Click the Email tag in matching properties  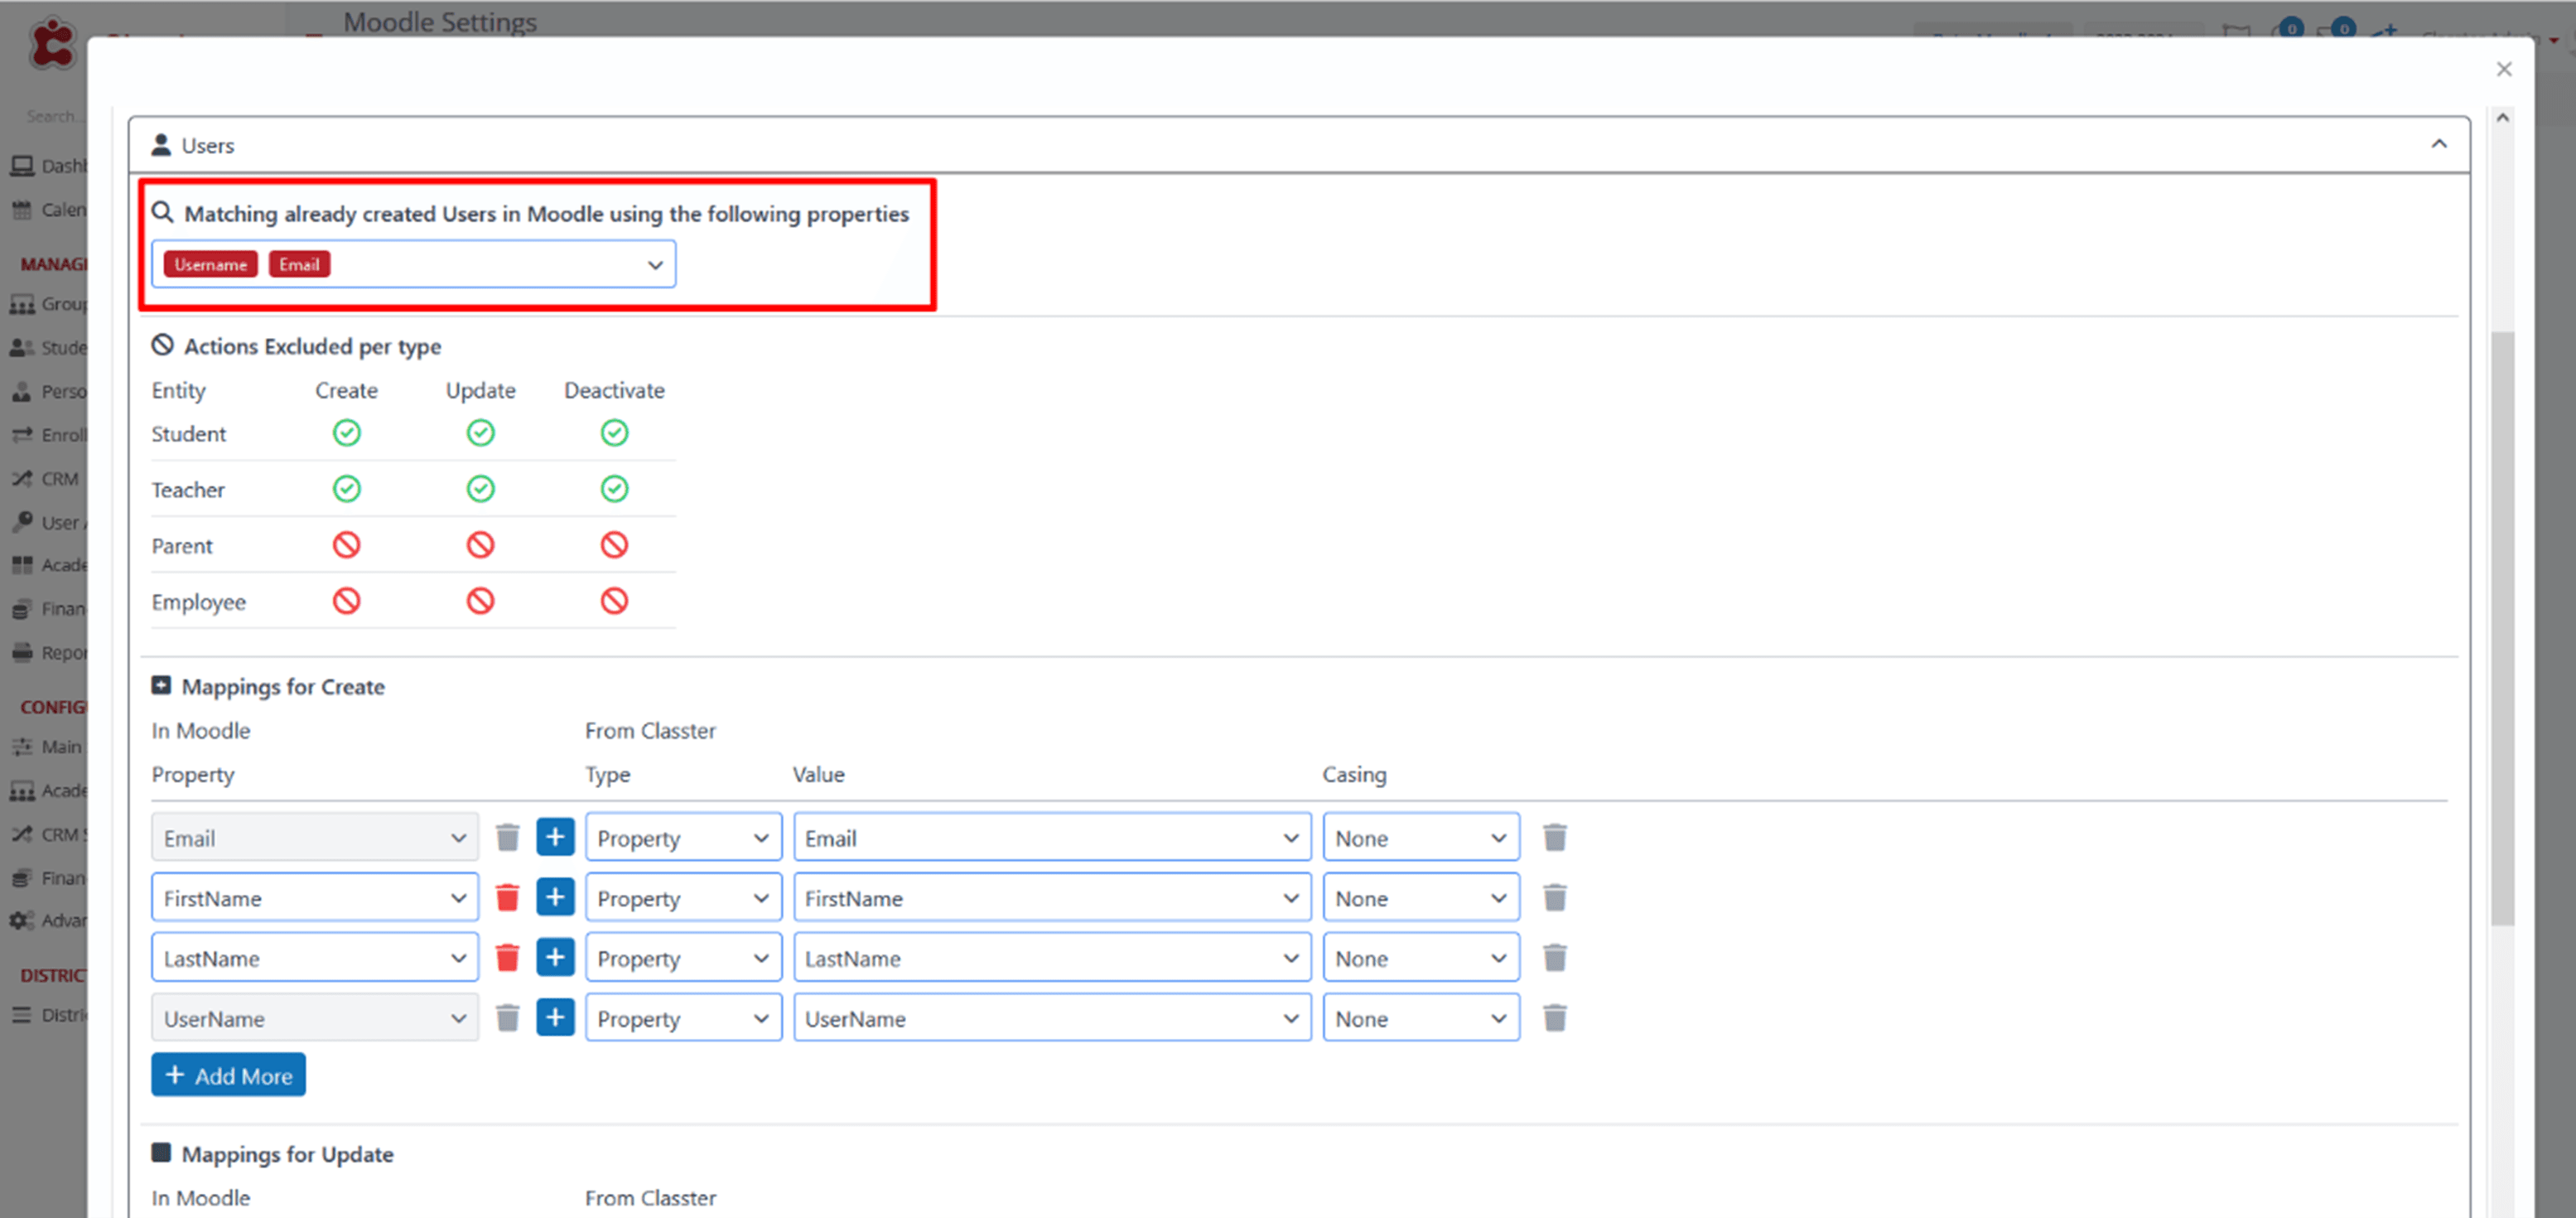point(299,264)
